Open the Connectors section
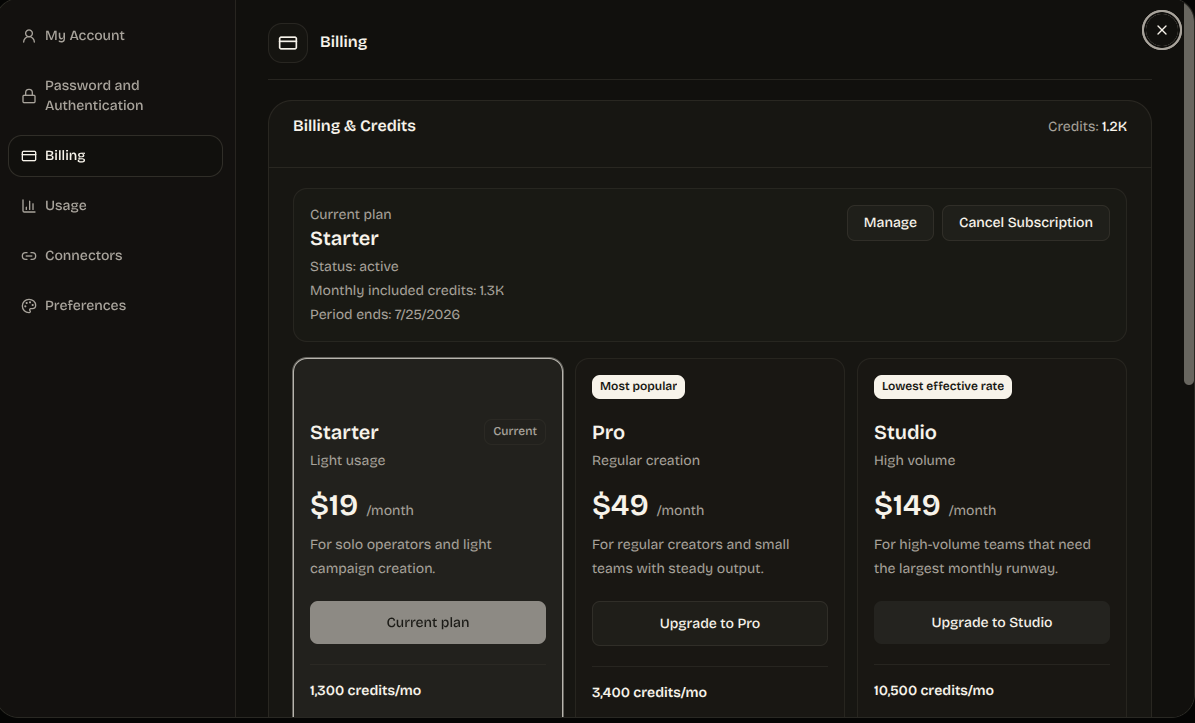The image size is (1195, 723). (x=115, y=256)
